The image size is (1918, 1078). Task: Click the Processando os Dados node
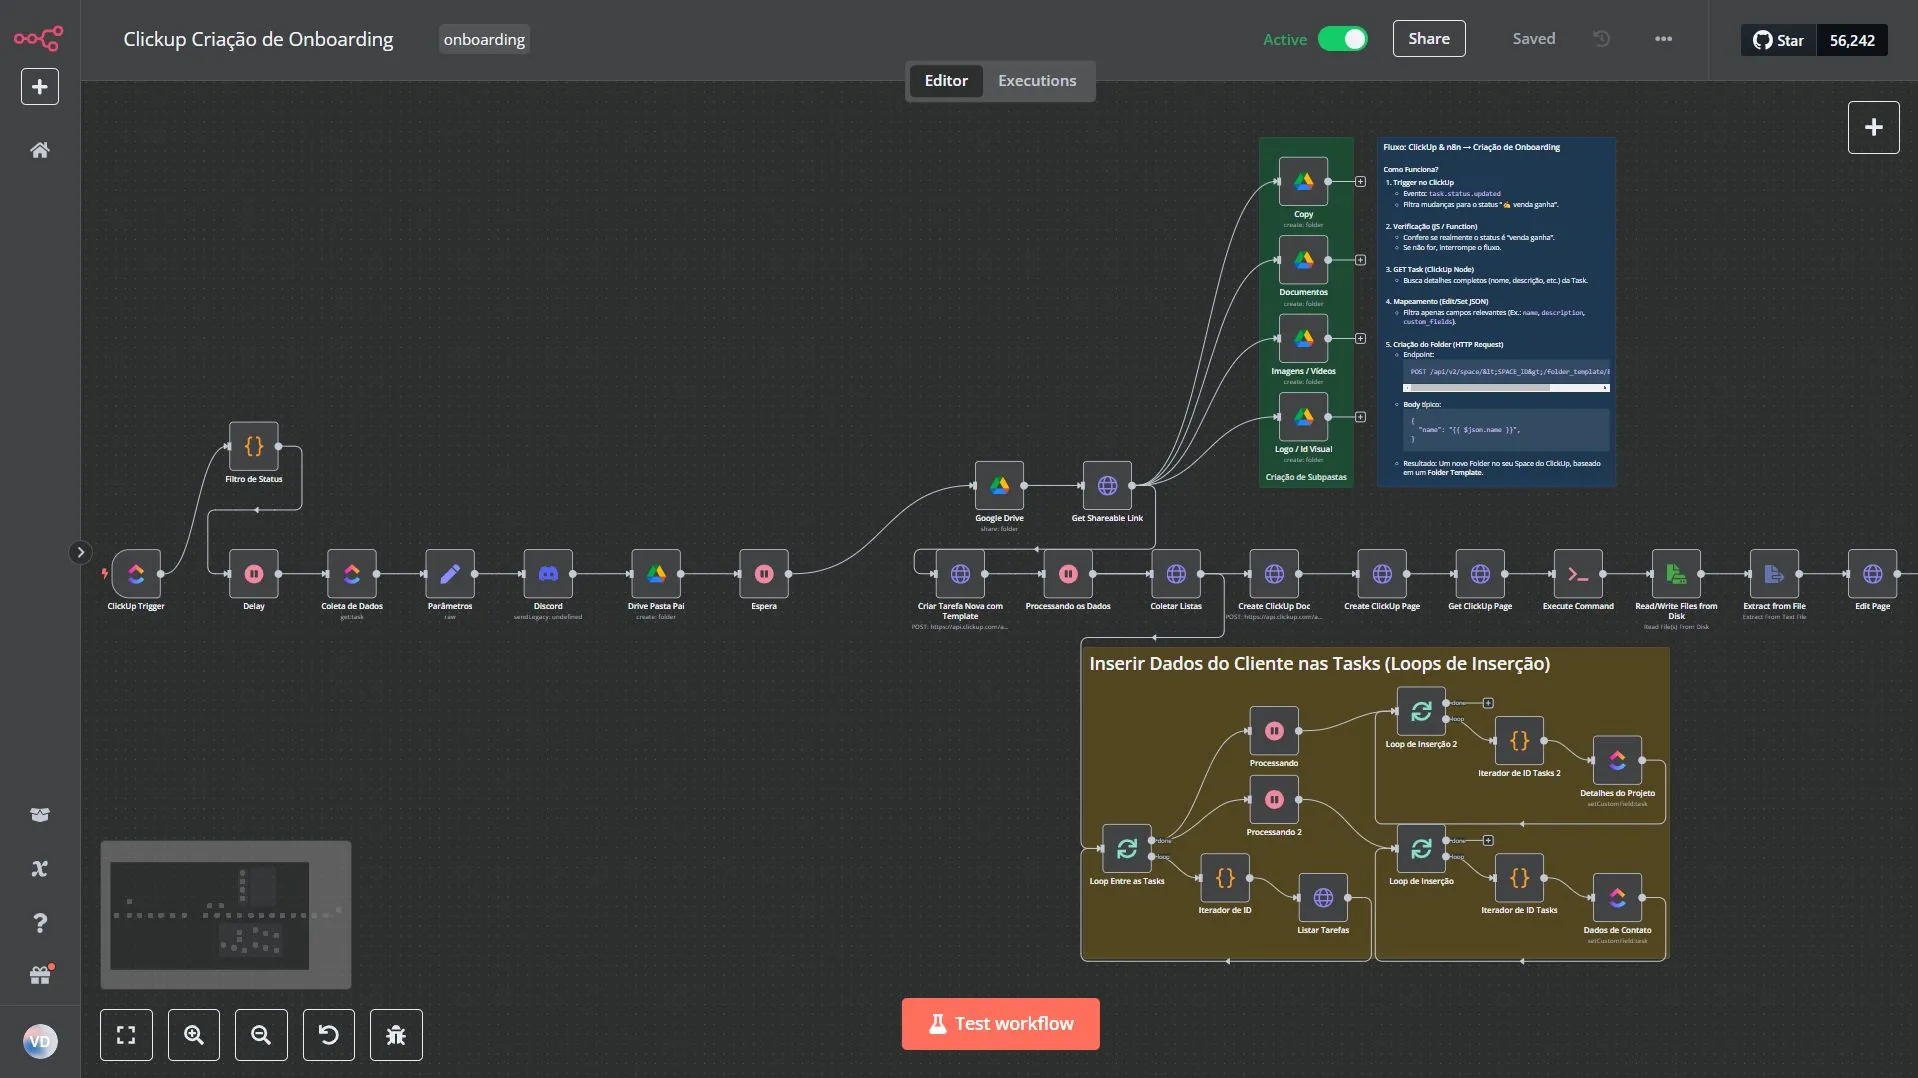1068,574
